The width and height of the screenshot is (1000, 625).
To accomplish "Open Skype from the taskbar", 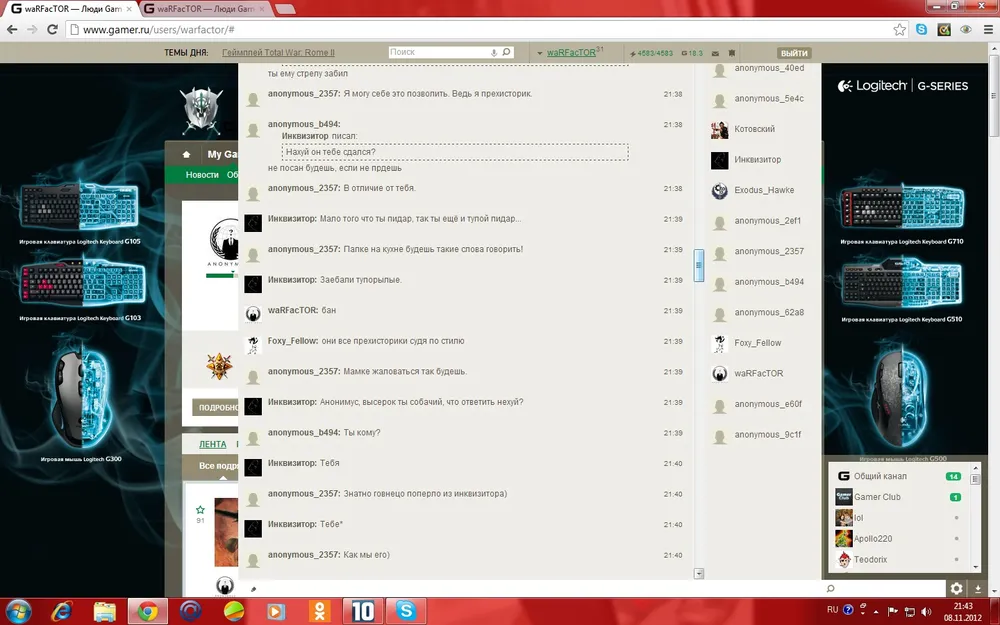I will pyautogui.click(x=406, y=611).
